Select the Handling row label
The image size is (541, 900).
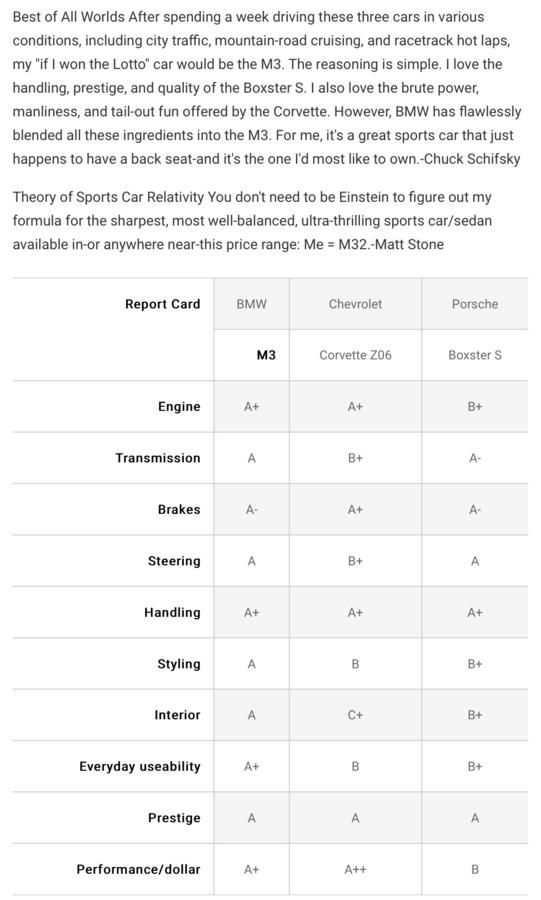[x=172, y=612]
